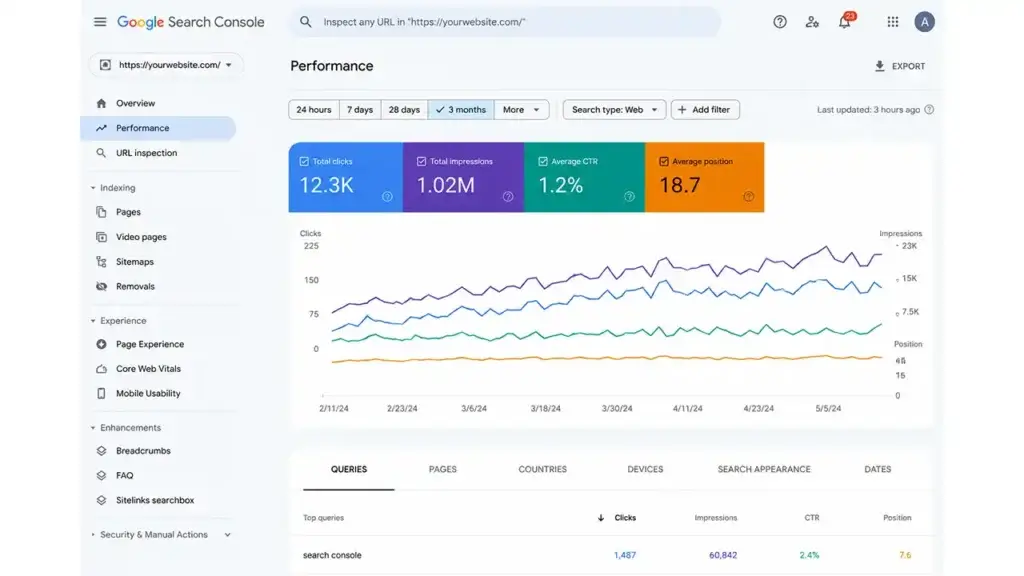Image resolution: width=1024 pixels, height=576 pixels.
Task: Click the Overview home icon
Action: click(101, 103)
